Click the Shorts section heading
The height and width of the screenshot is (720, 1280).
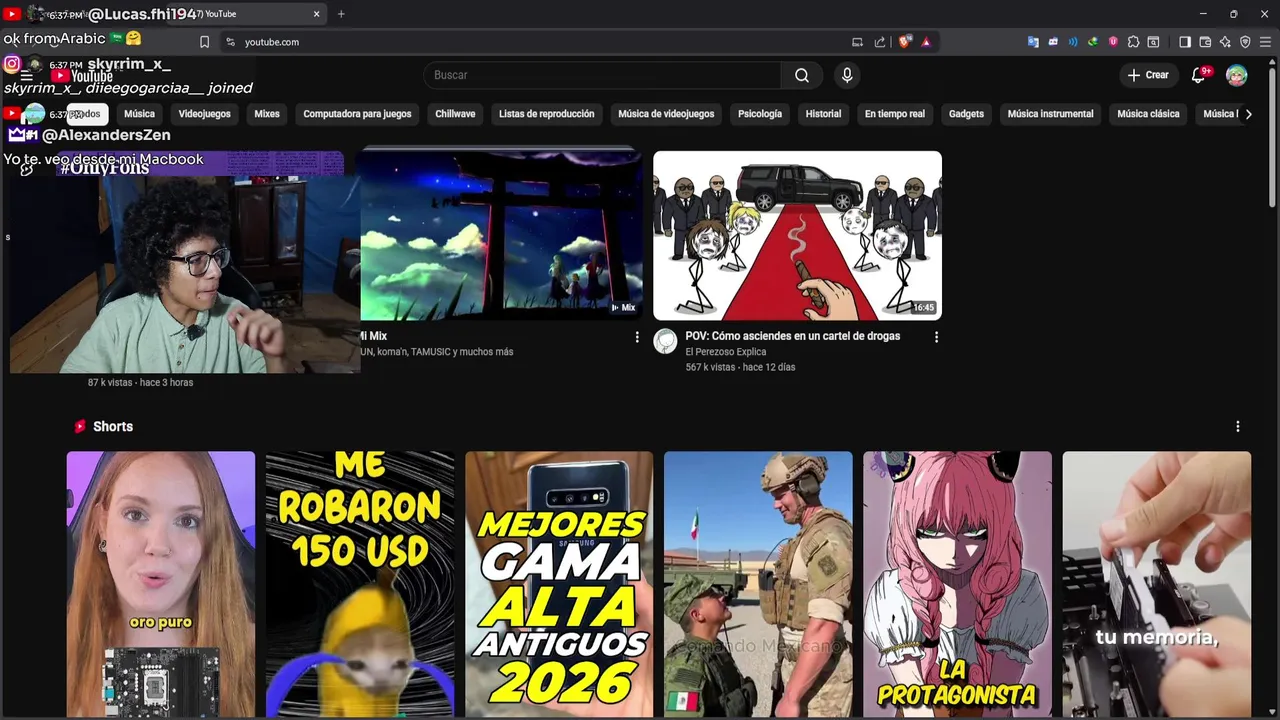coord(112,426)
